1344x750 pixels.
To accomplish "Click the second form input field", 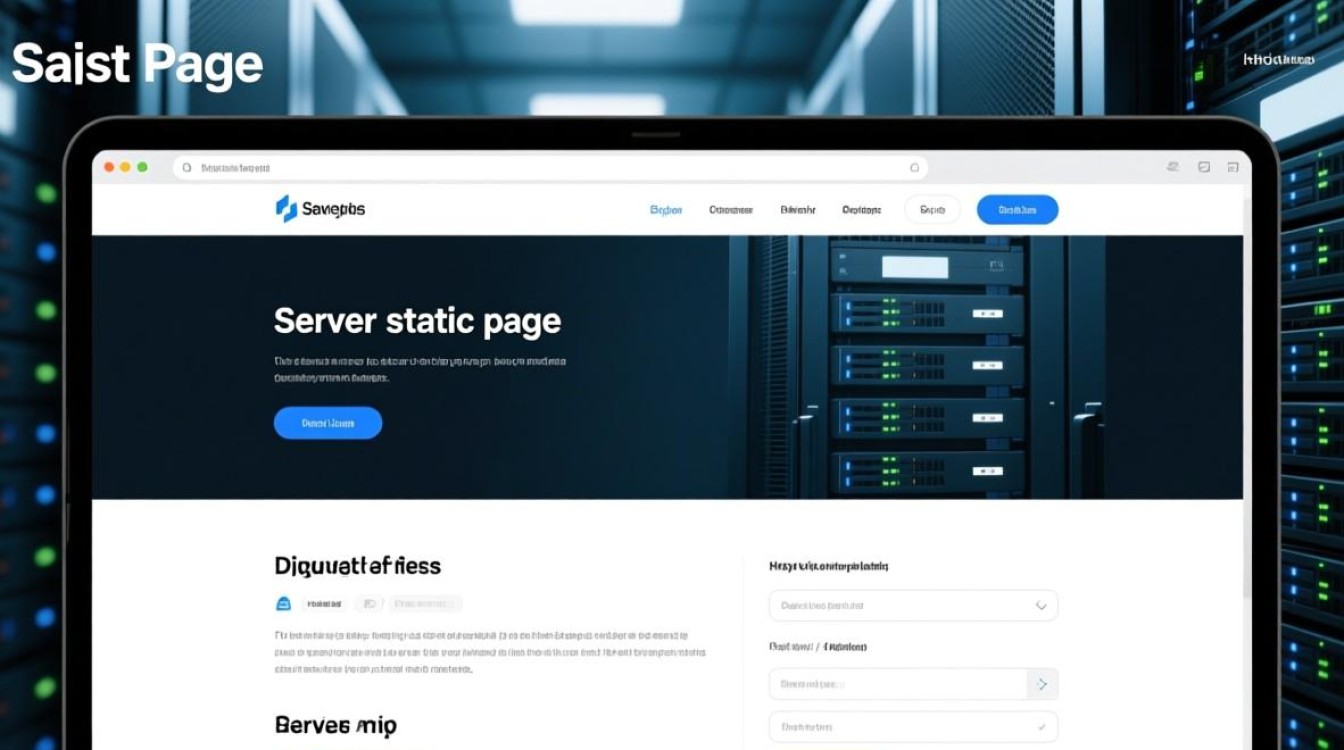I will [x=897, y=684].
